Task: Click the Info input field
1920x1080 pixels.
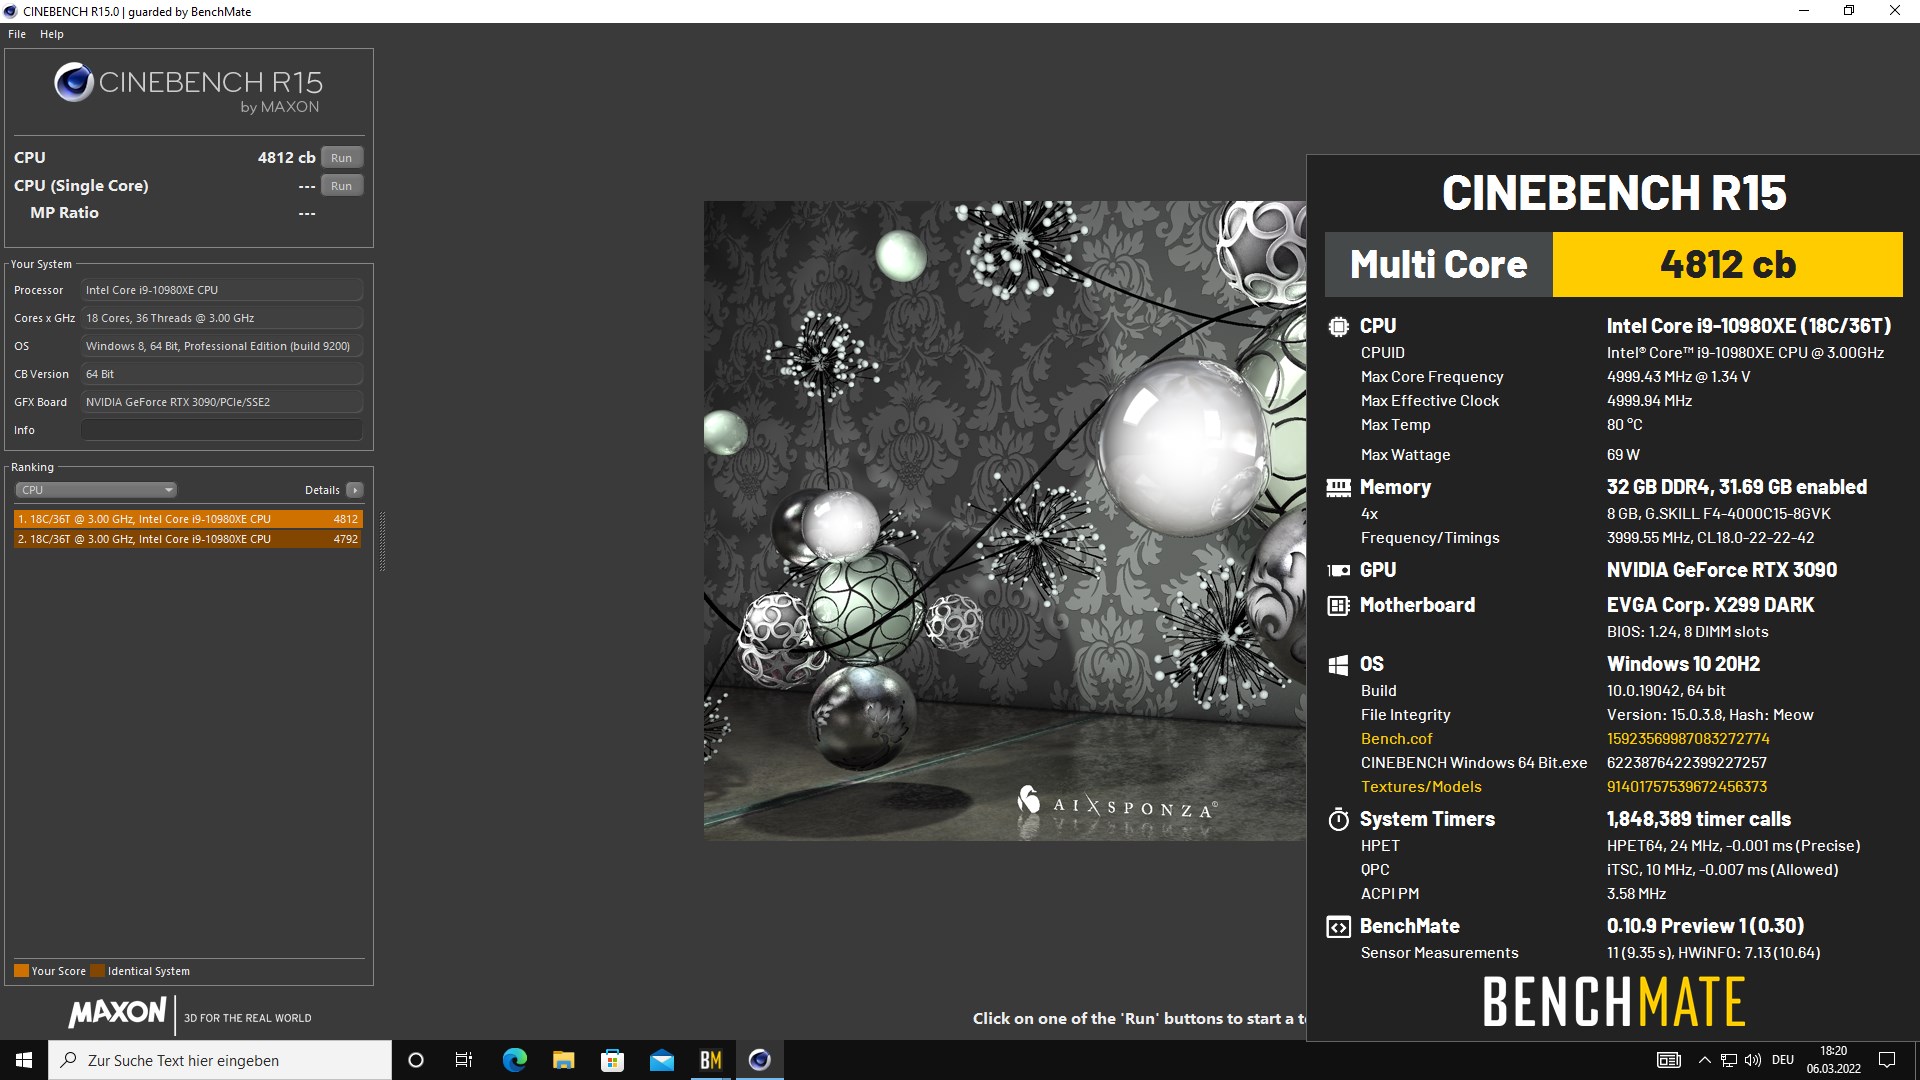Action: [x=222, y=430]
